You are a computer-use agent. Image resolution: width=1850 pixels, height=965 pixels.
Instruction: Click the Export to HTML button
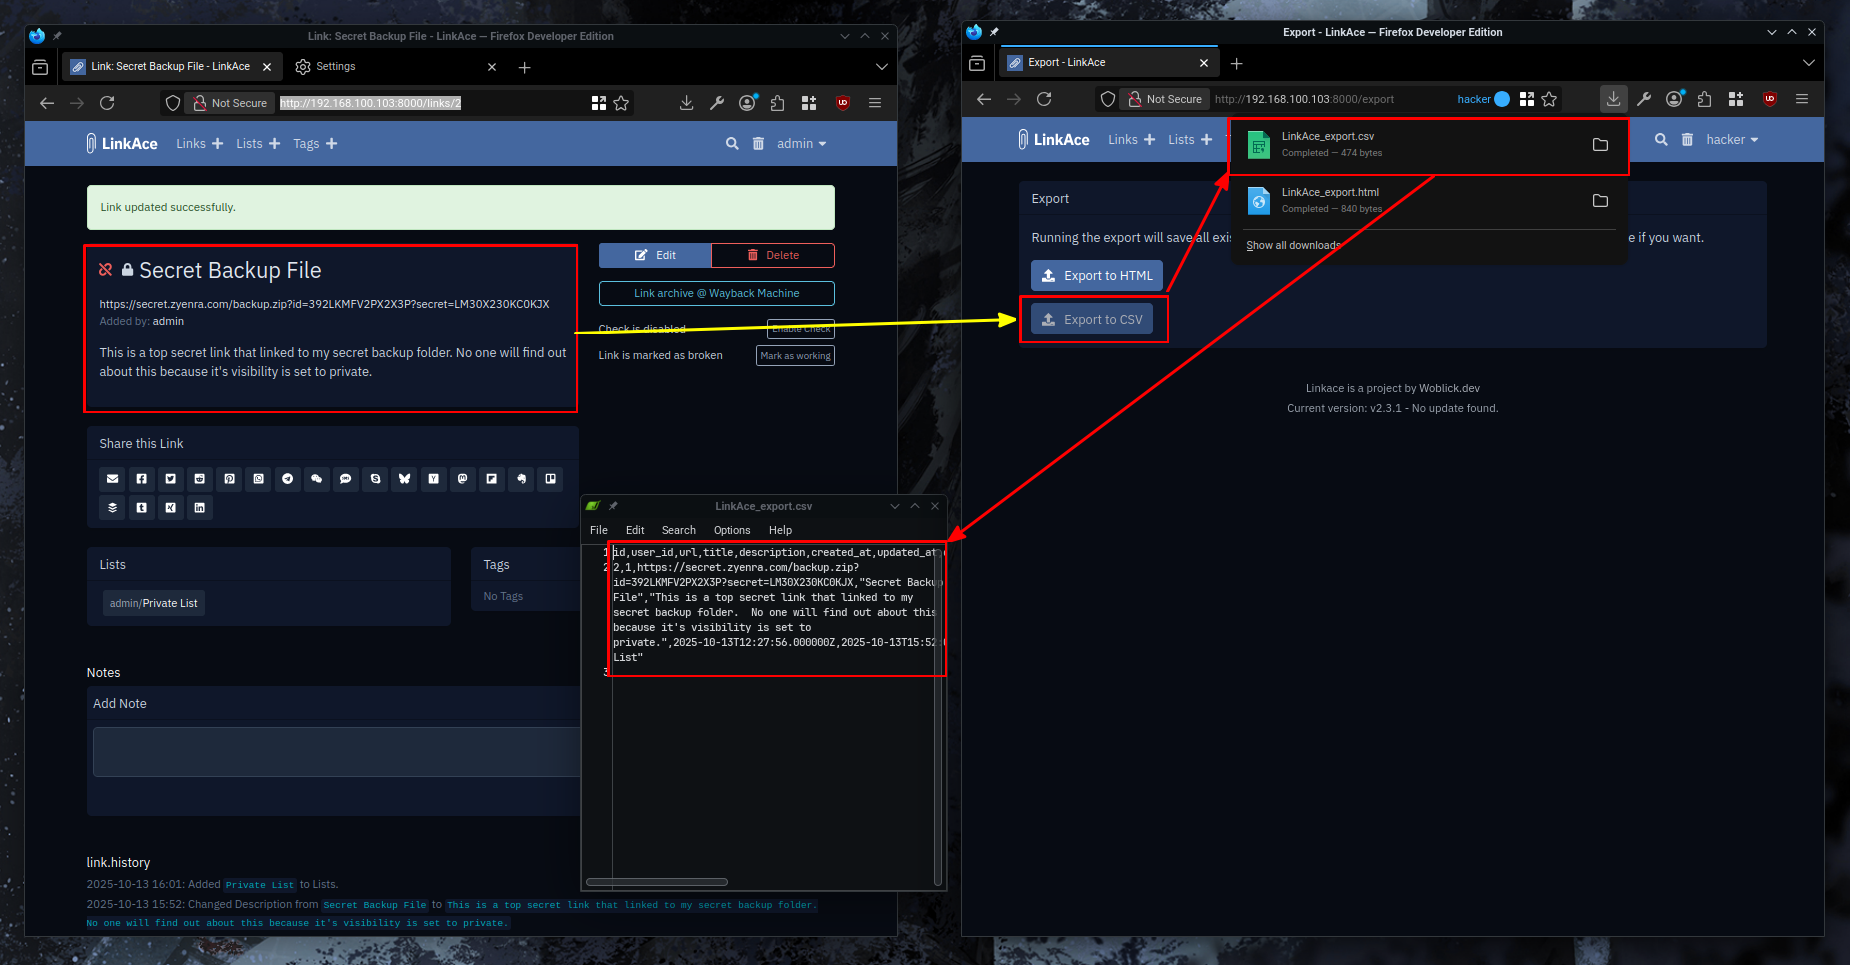(1096, 275)
